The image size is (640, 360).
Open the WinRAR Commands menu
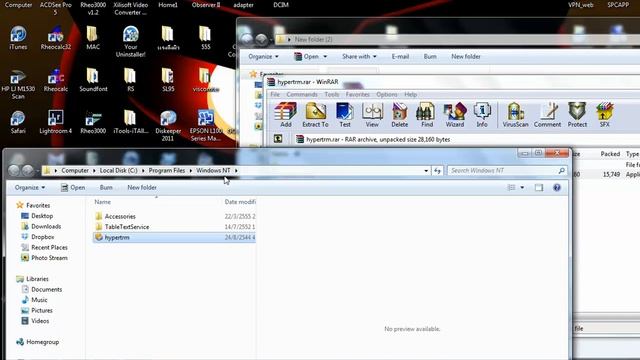pos(302,94)
